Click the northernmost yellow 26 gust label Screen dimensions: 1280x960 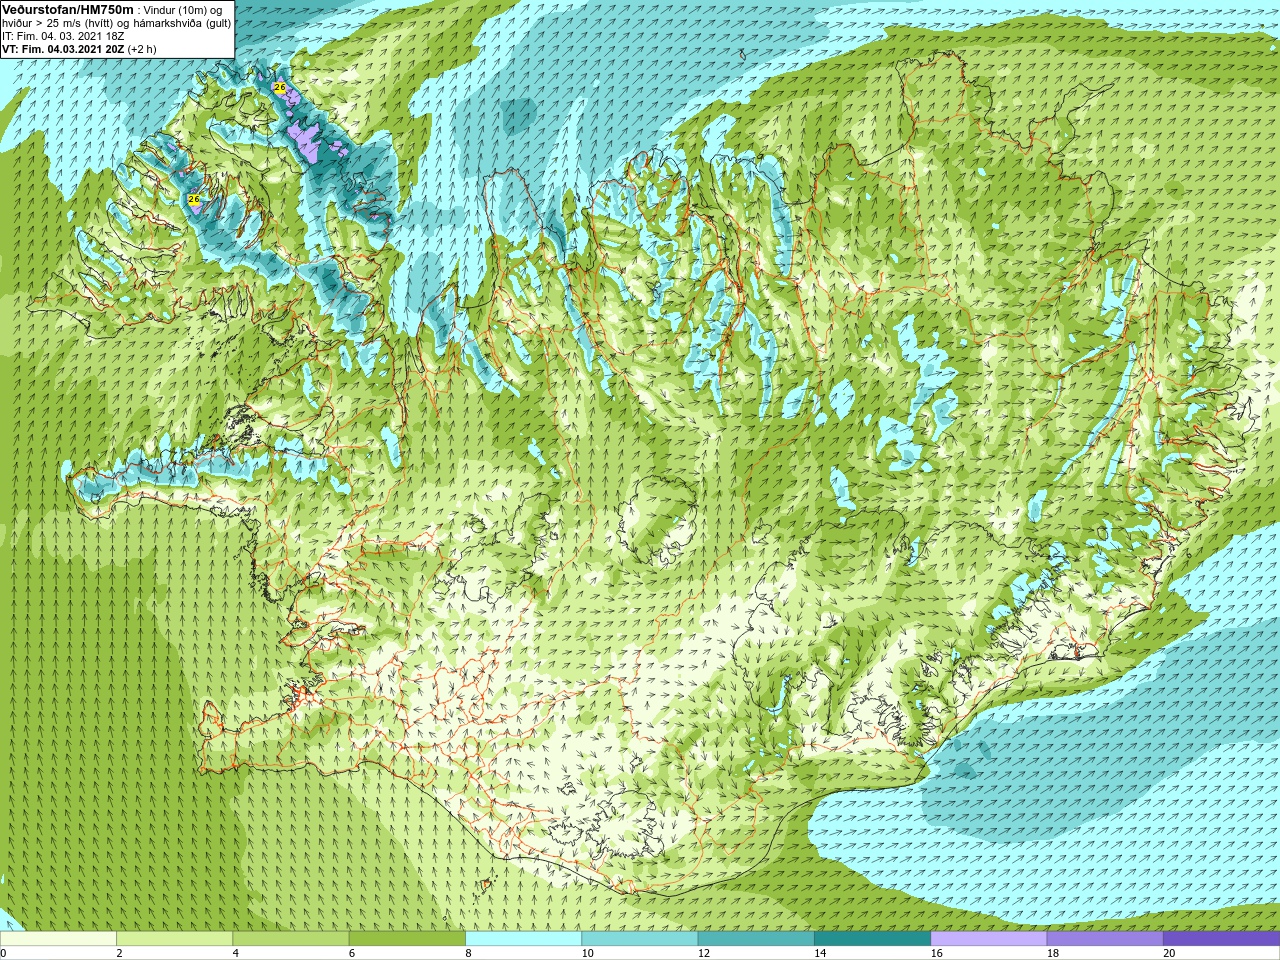click(280, 88)
